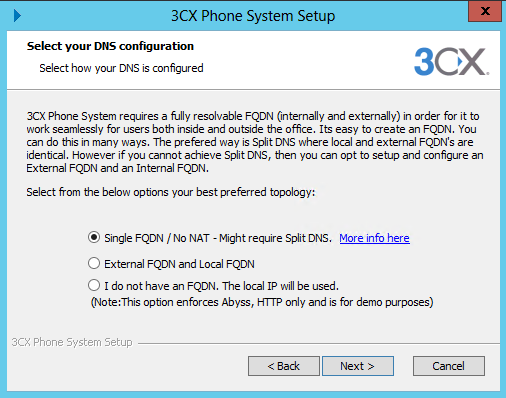Viewport: 506px width, 398px height.
Task: Choose the External FQDN and Local FQDN radio button
Action: pyautogui.click(x=94, y=263)
